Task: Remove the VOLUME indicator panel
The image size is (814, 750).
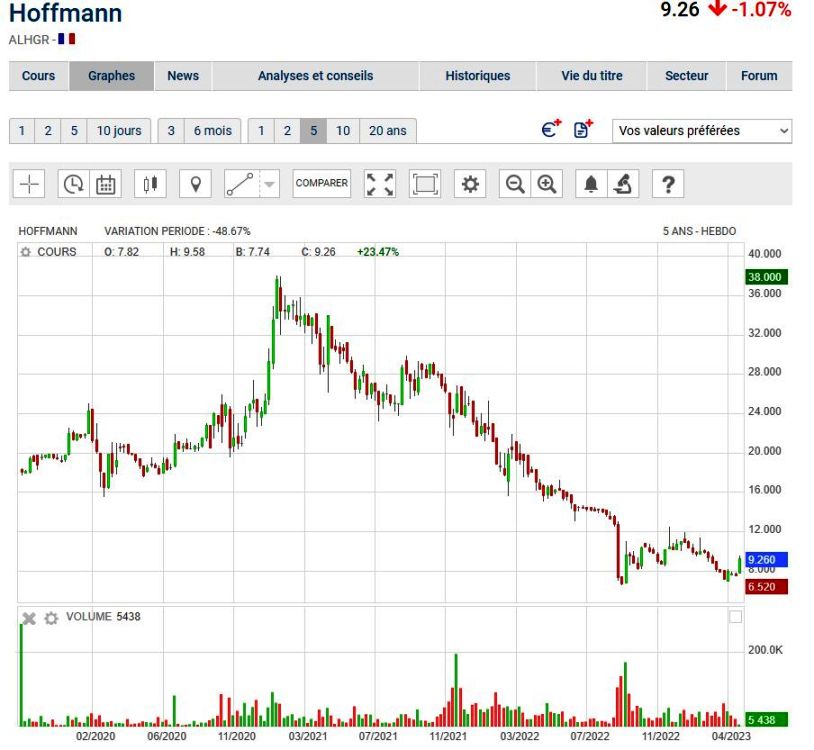Action: (x=29, y=618)
